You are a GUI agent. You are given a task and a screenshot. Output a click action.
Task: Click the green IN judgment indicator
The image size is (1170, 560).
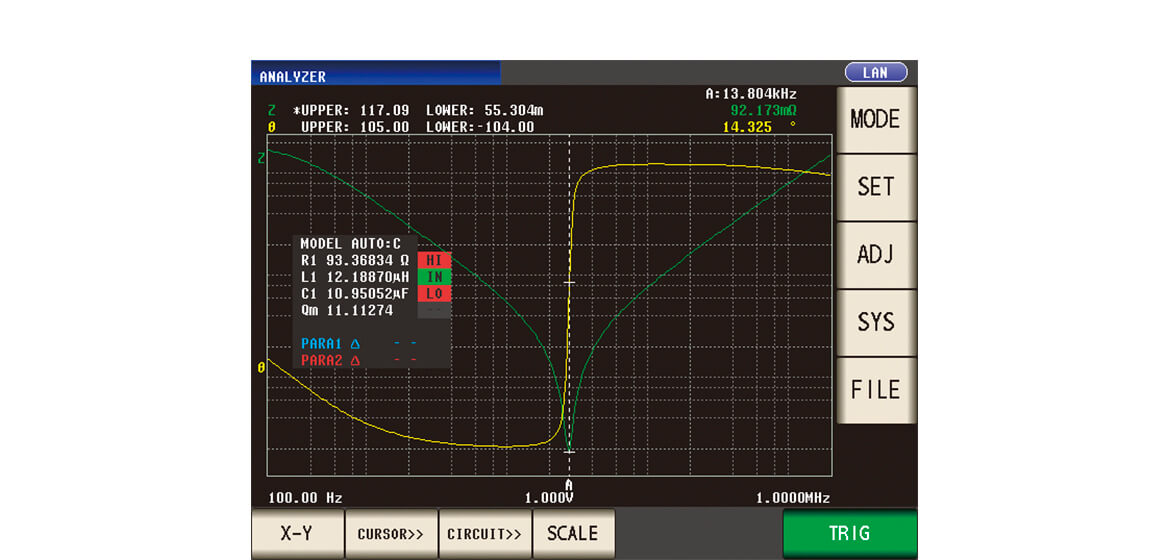[434, 277]
